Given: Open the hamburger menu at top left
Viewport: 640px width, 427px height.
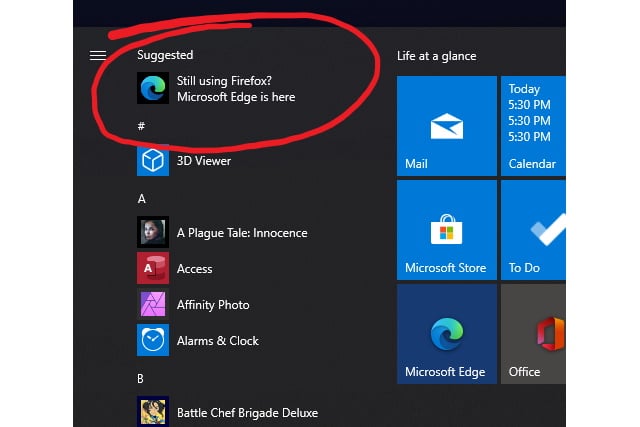Looking at the screenshot, I should (97, 56).
